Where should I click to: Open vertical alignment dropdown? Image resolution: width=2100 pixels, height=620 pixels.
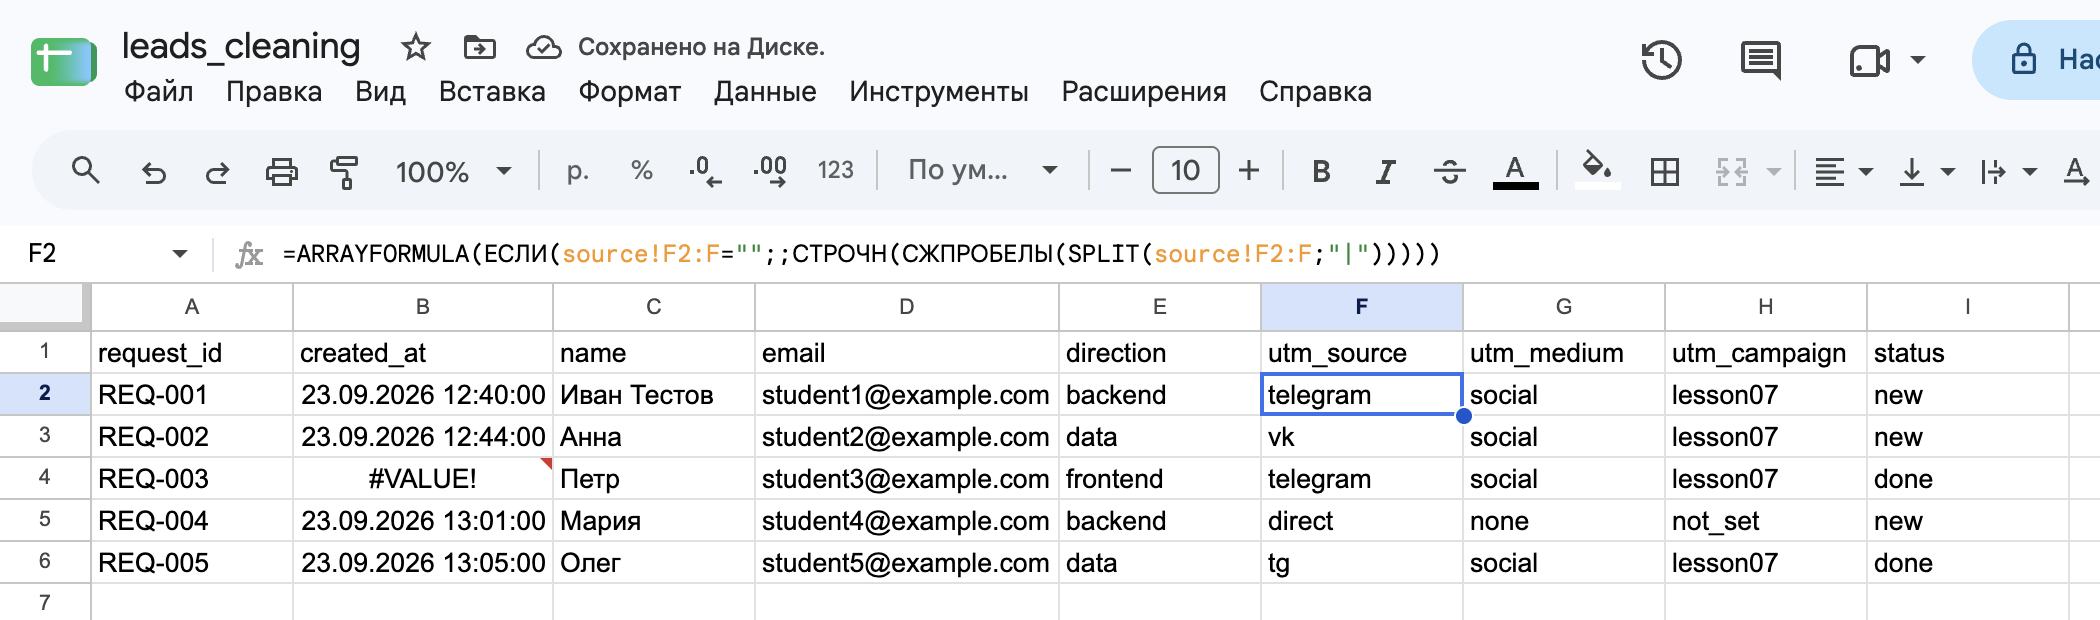point(1926,172)
